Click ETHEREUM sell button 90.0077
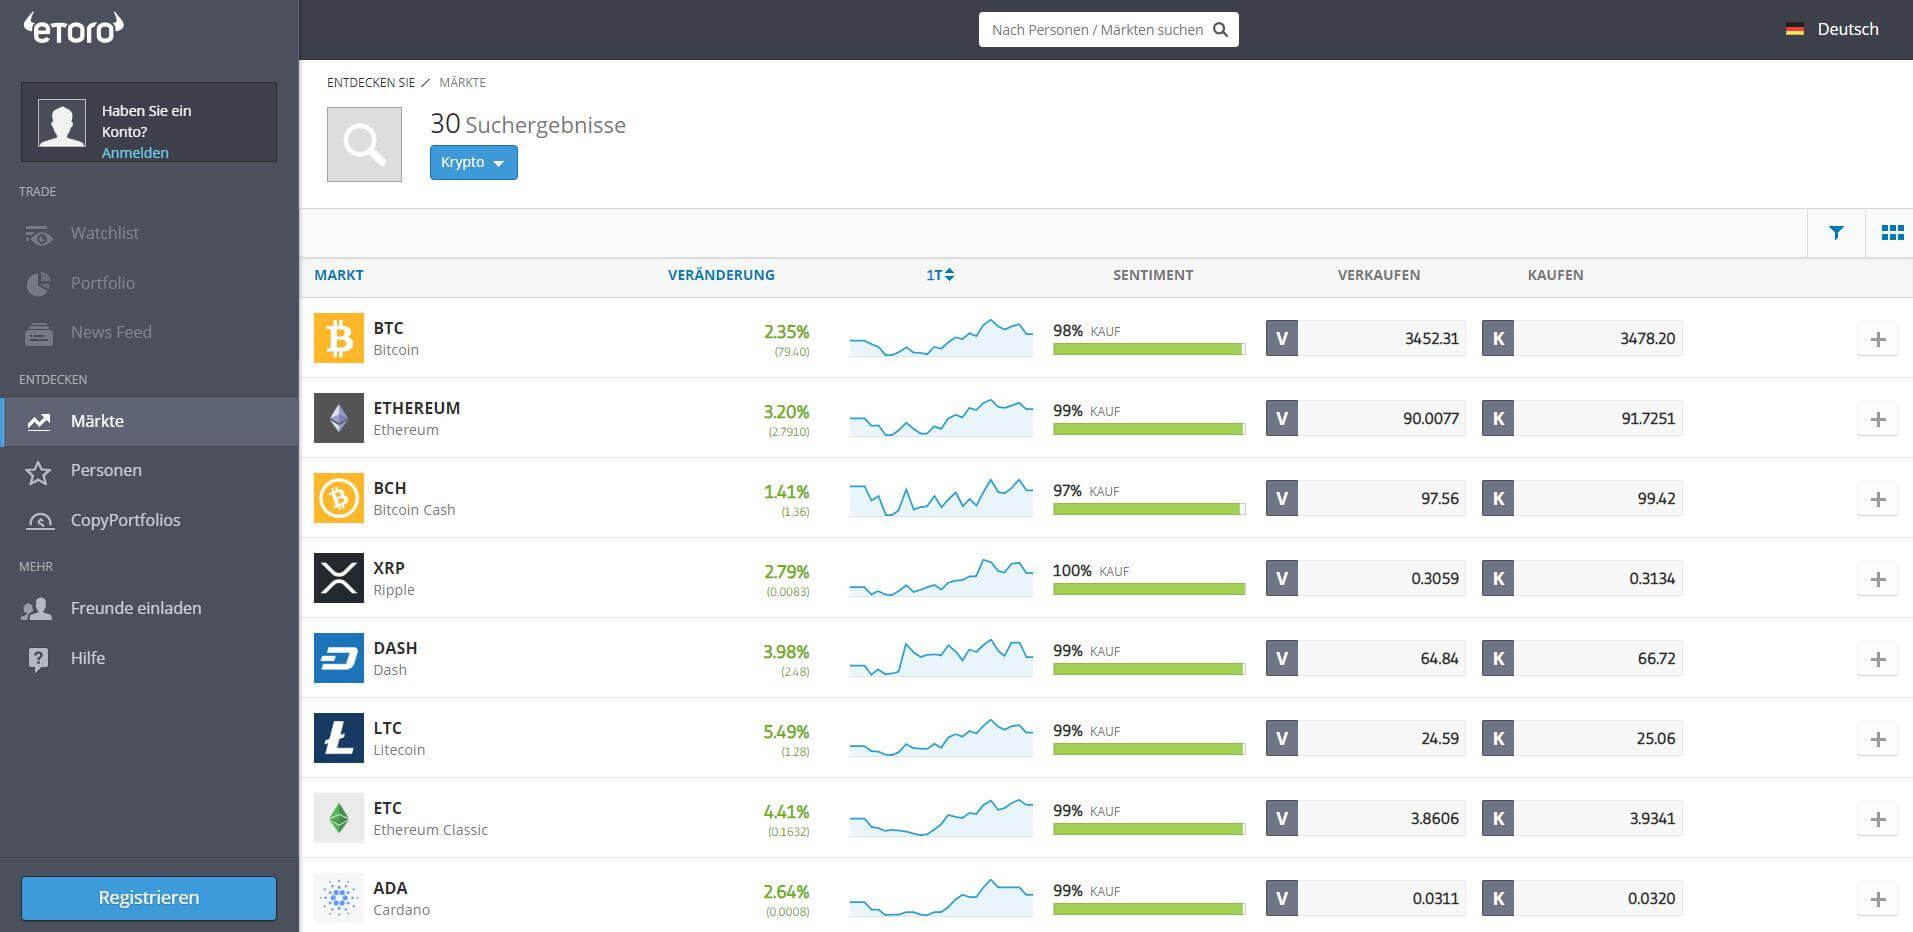Image resolution: width=1913 pixels, height=932 pixels. [1366, 418]
